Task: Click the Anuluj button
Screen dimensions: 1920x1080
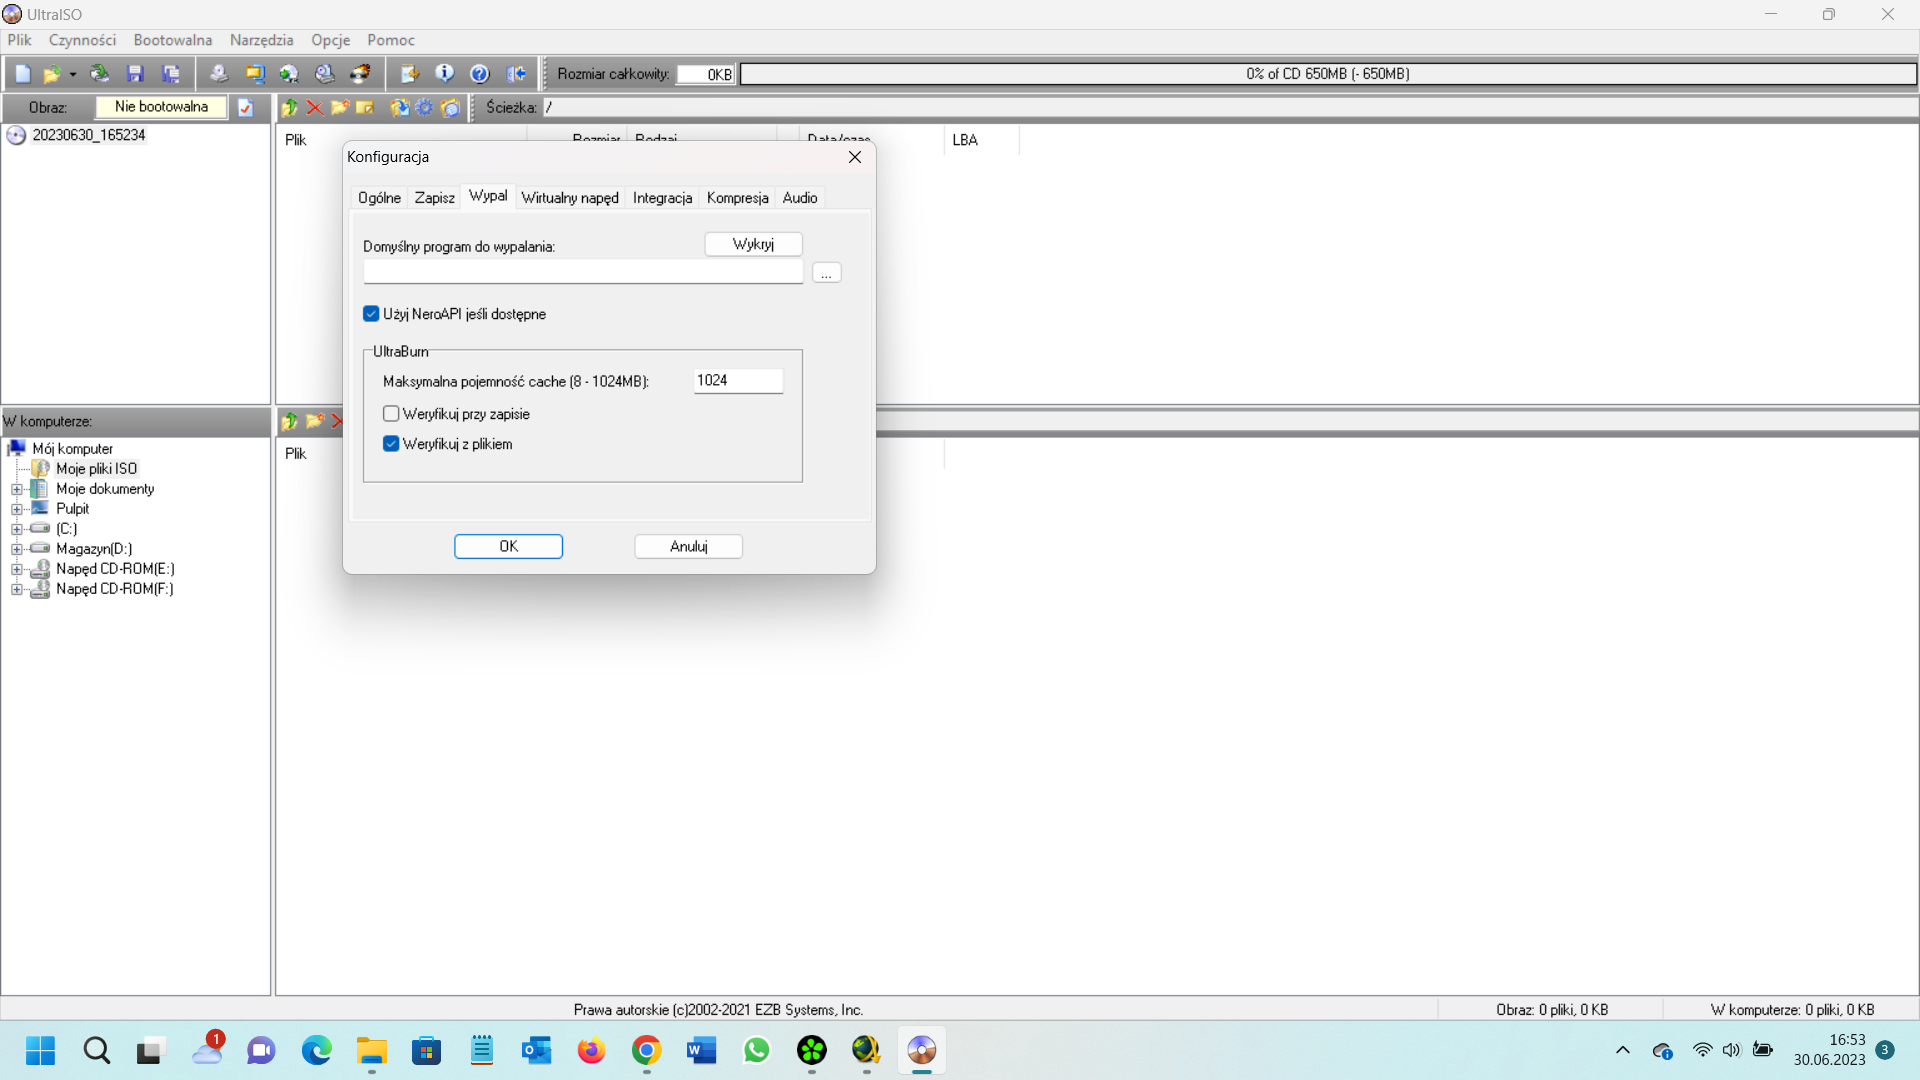Action: click(x=688, y=547)
